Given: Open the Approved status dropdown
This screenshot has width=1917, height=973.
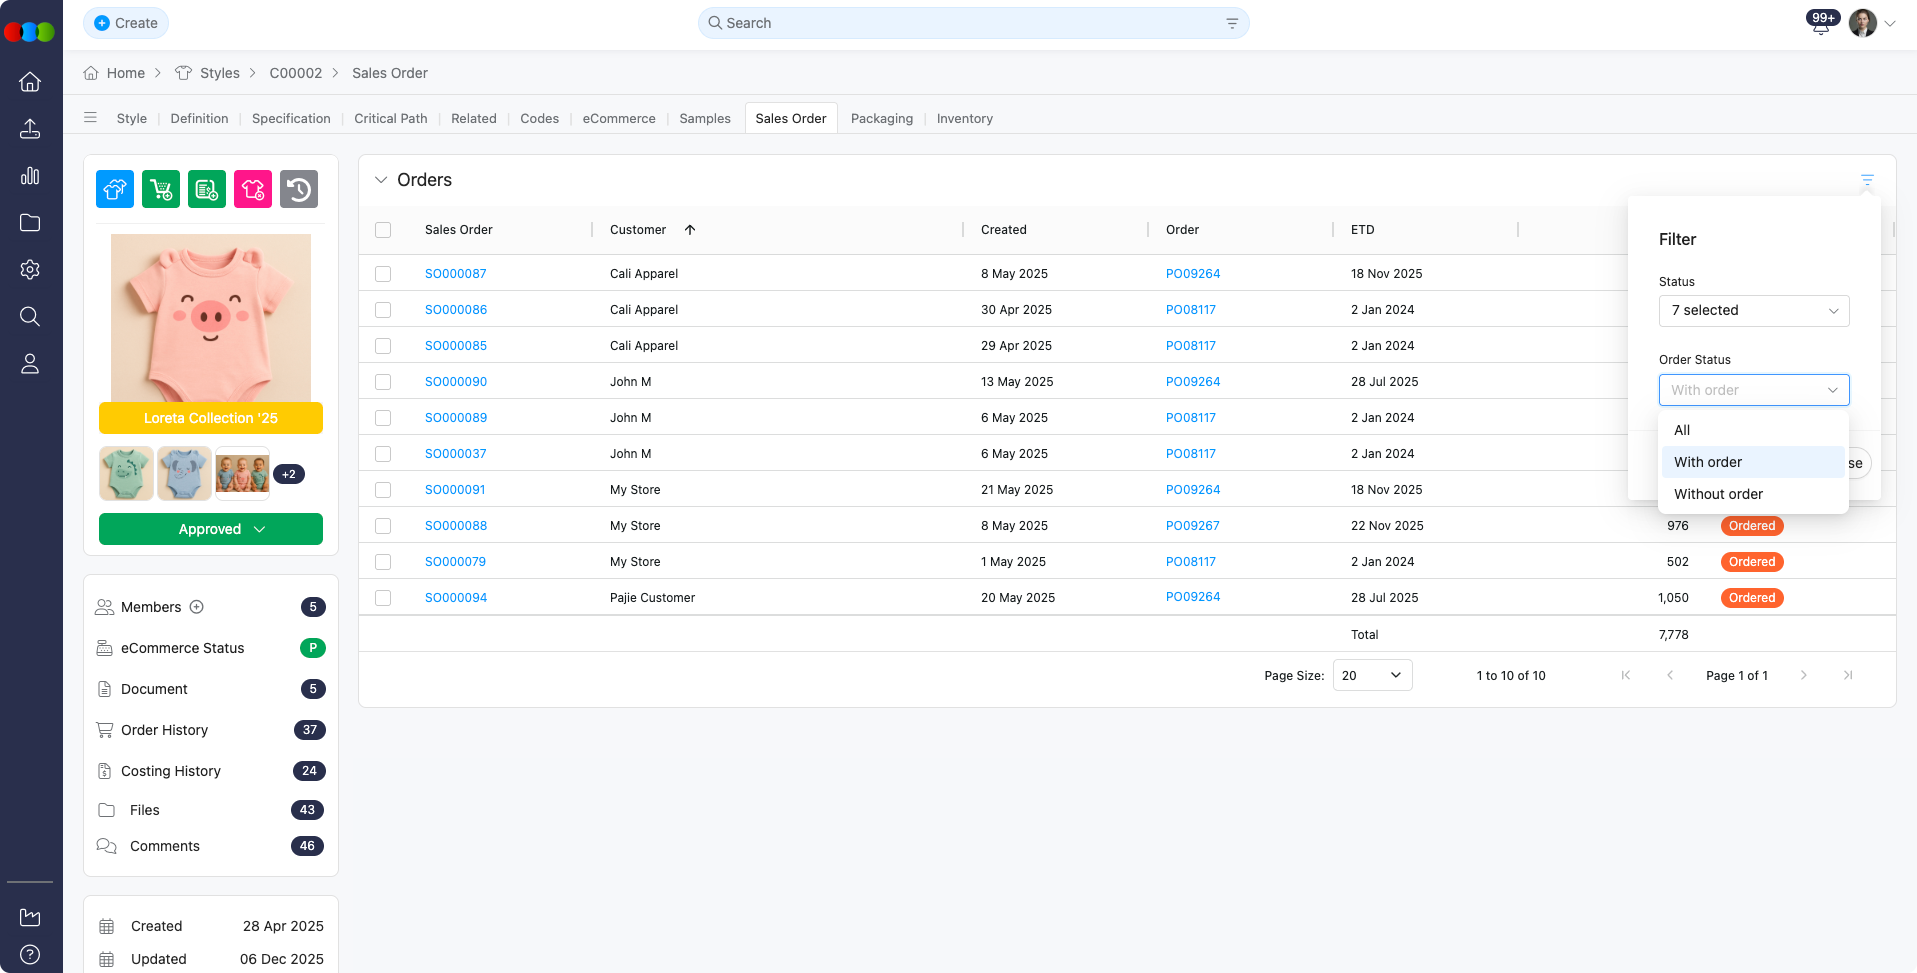Looking at the screenshot, I should 211,529.
